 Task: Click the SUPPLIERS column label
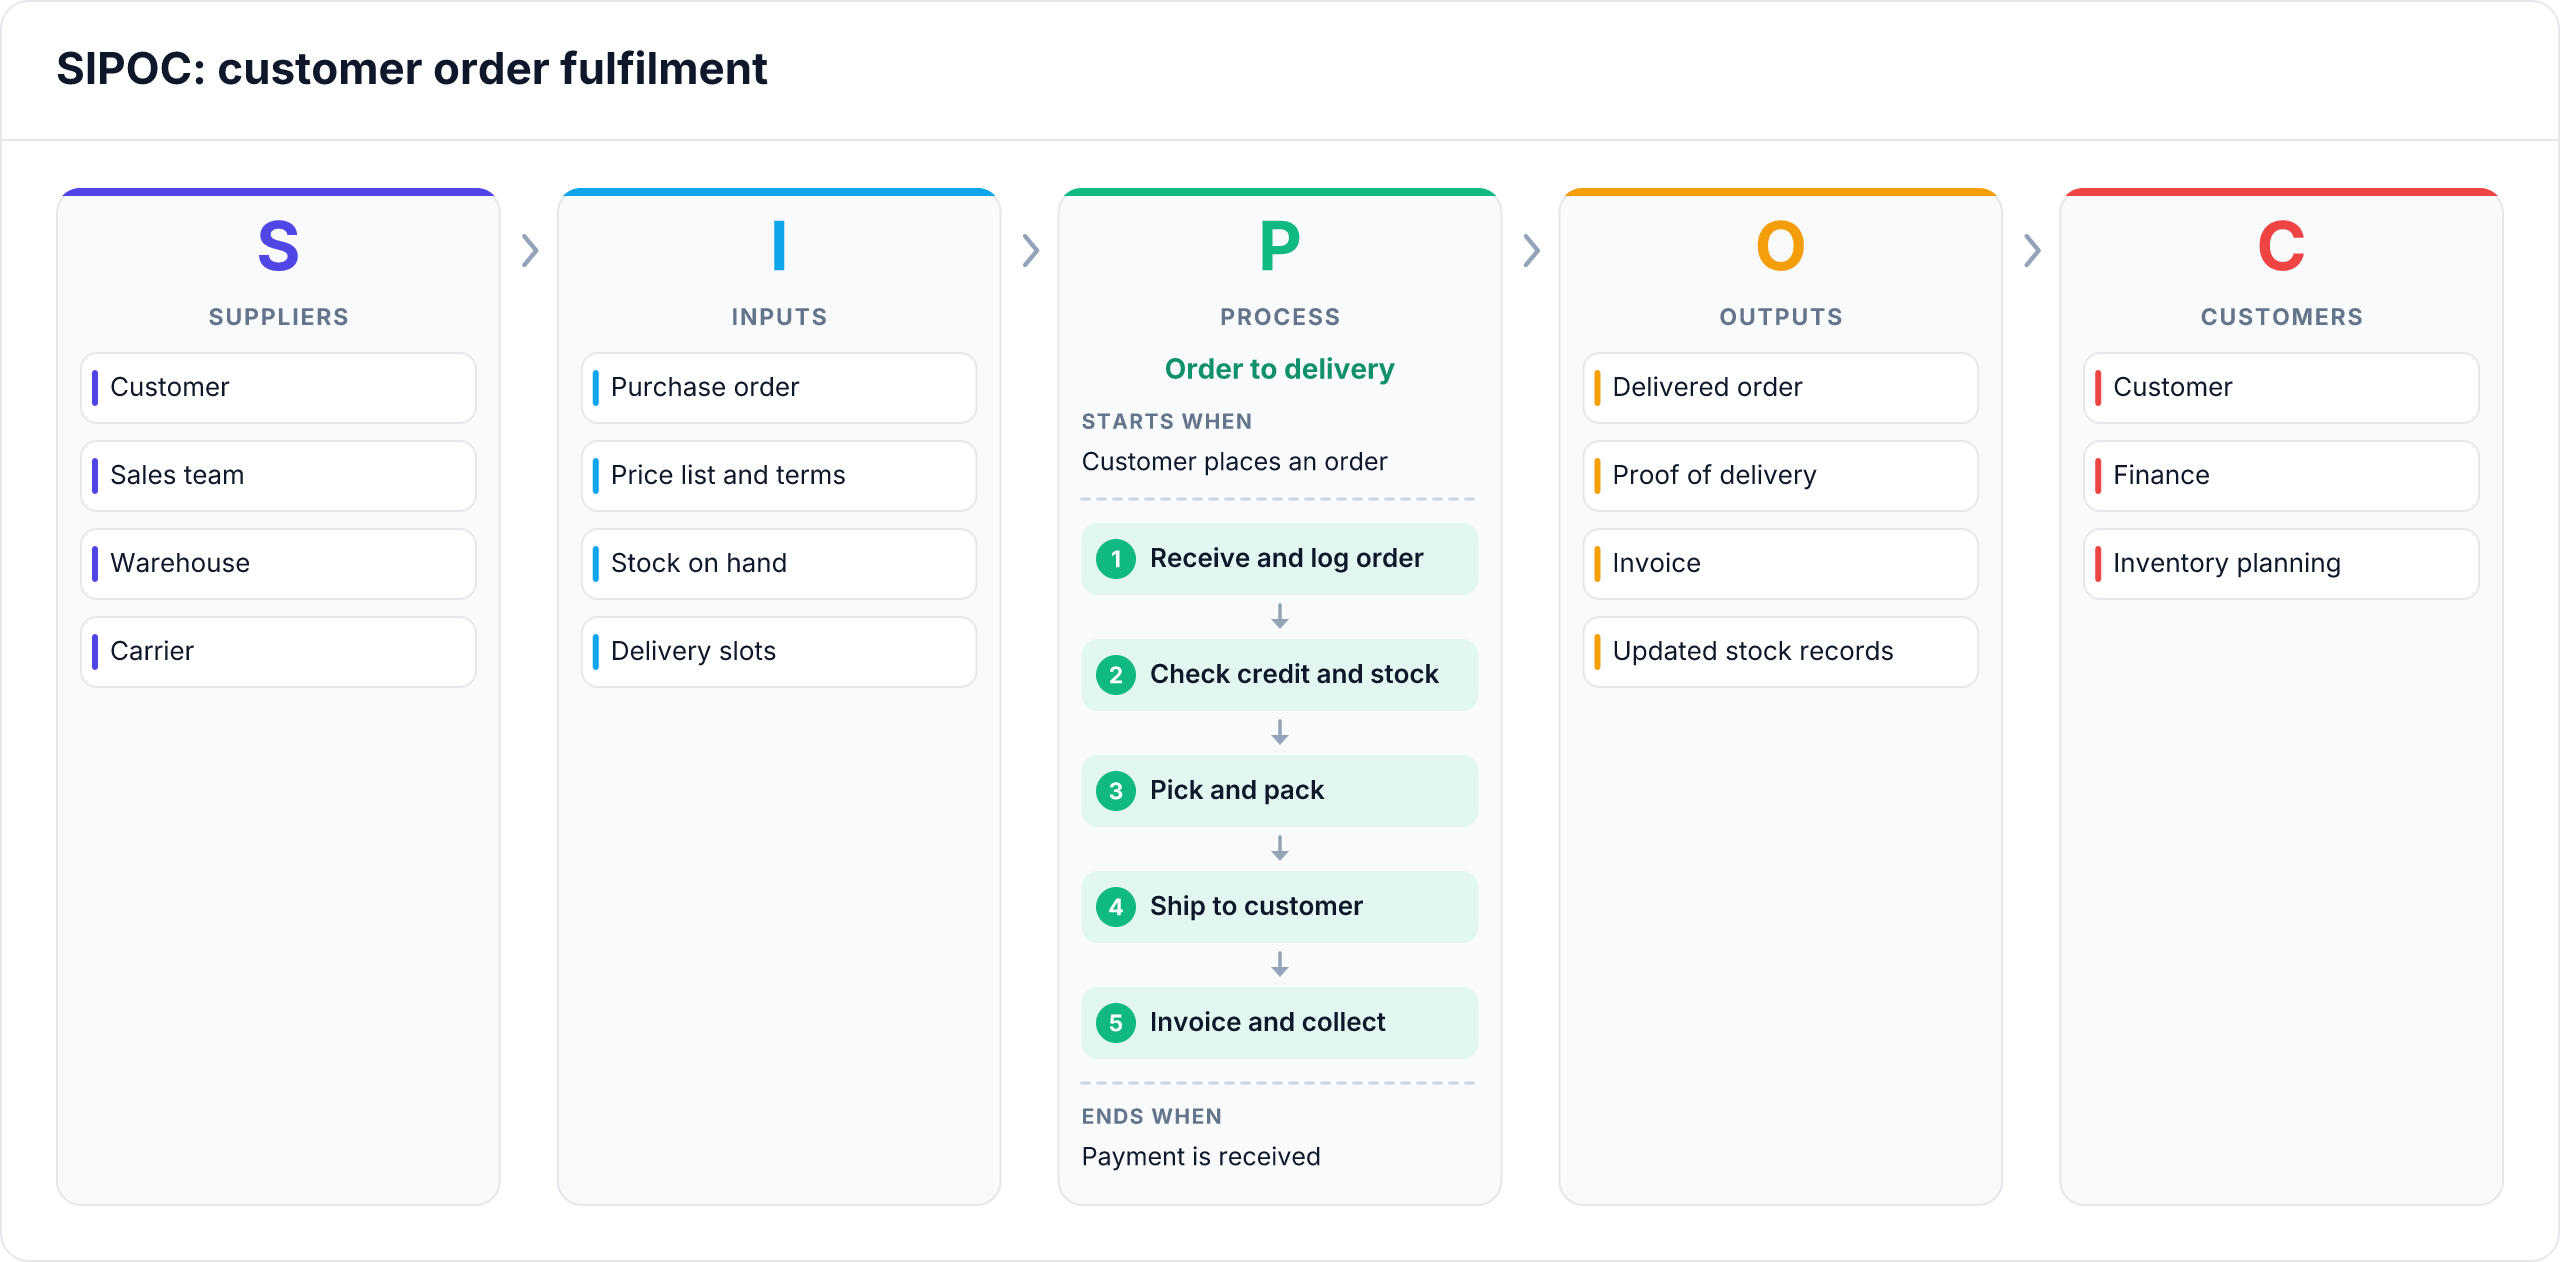(x=278, y=317)
